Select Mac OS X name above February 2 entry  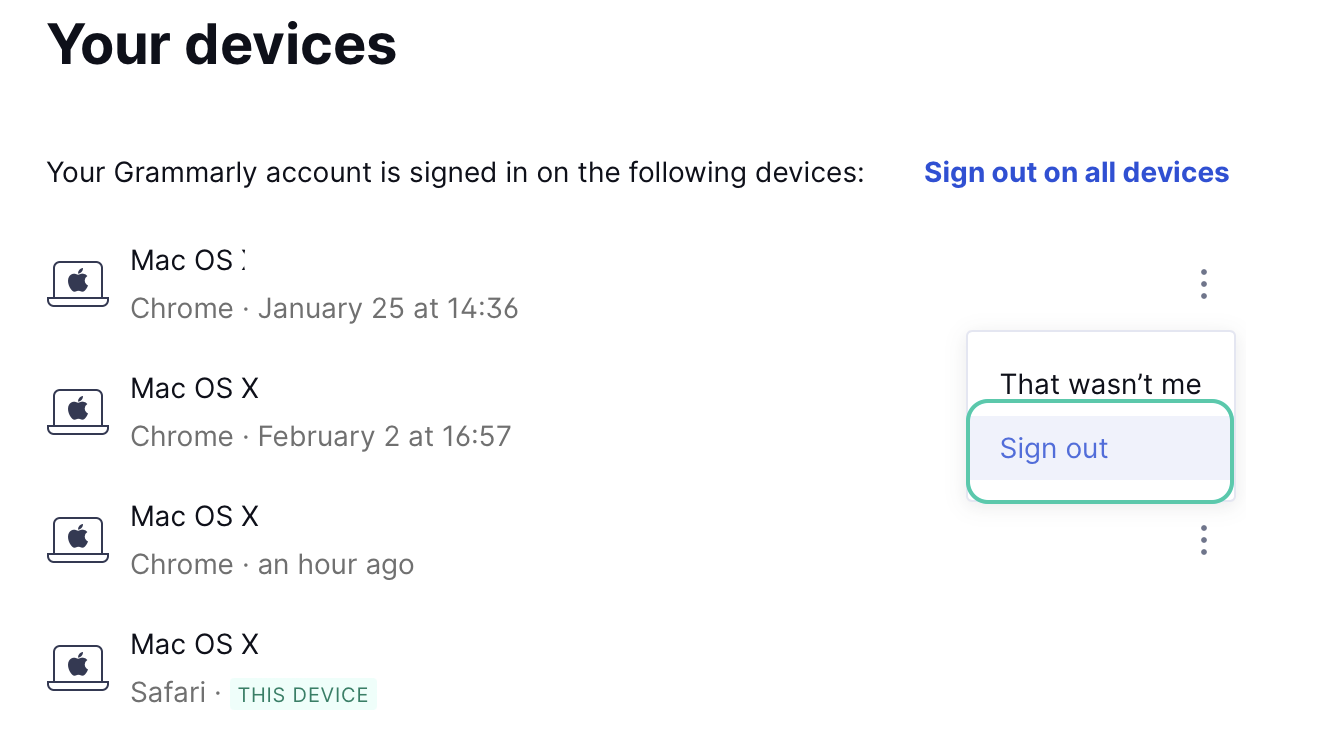pyautogui.click(x=194, y=388)
